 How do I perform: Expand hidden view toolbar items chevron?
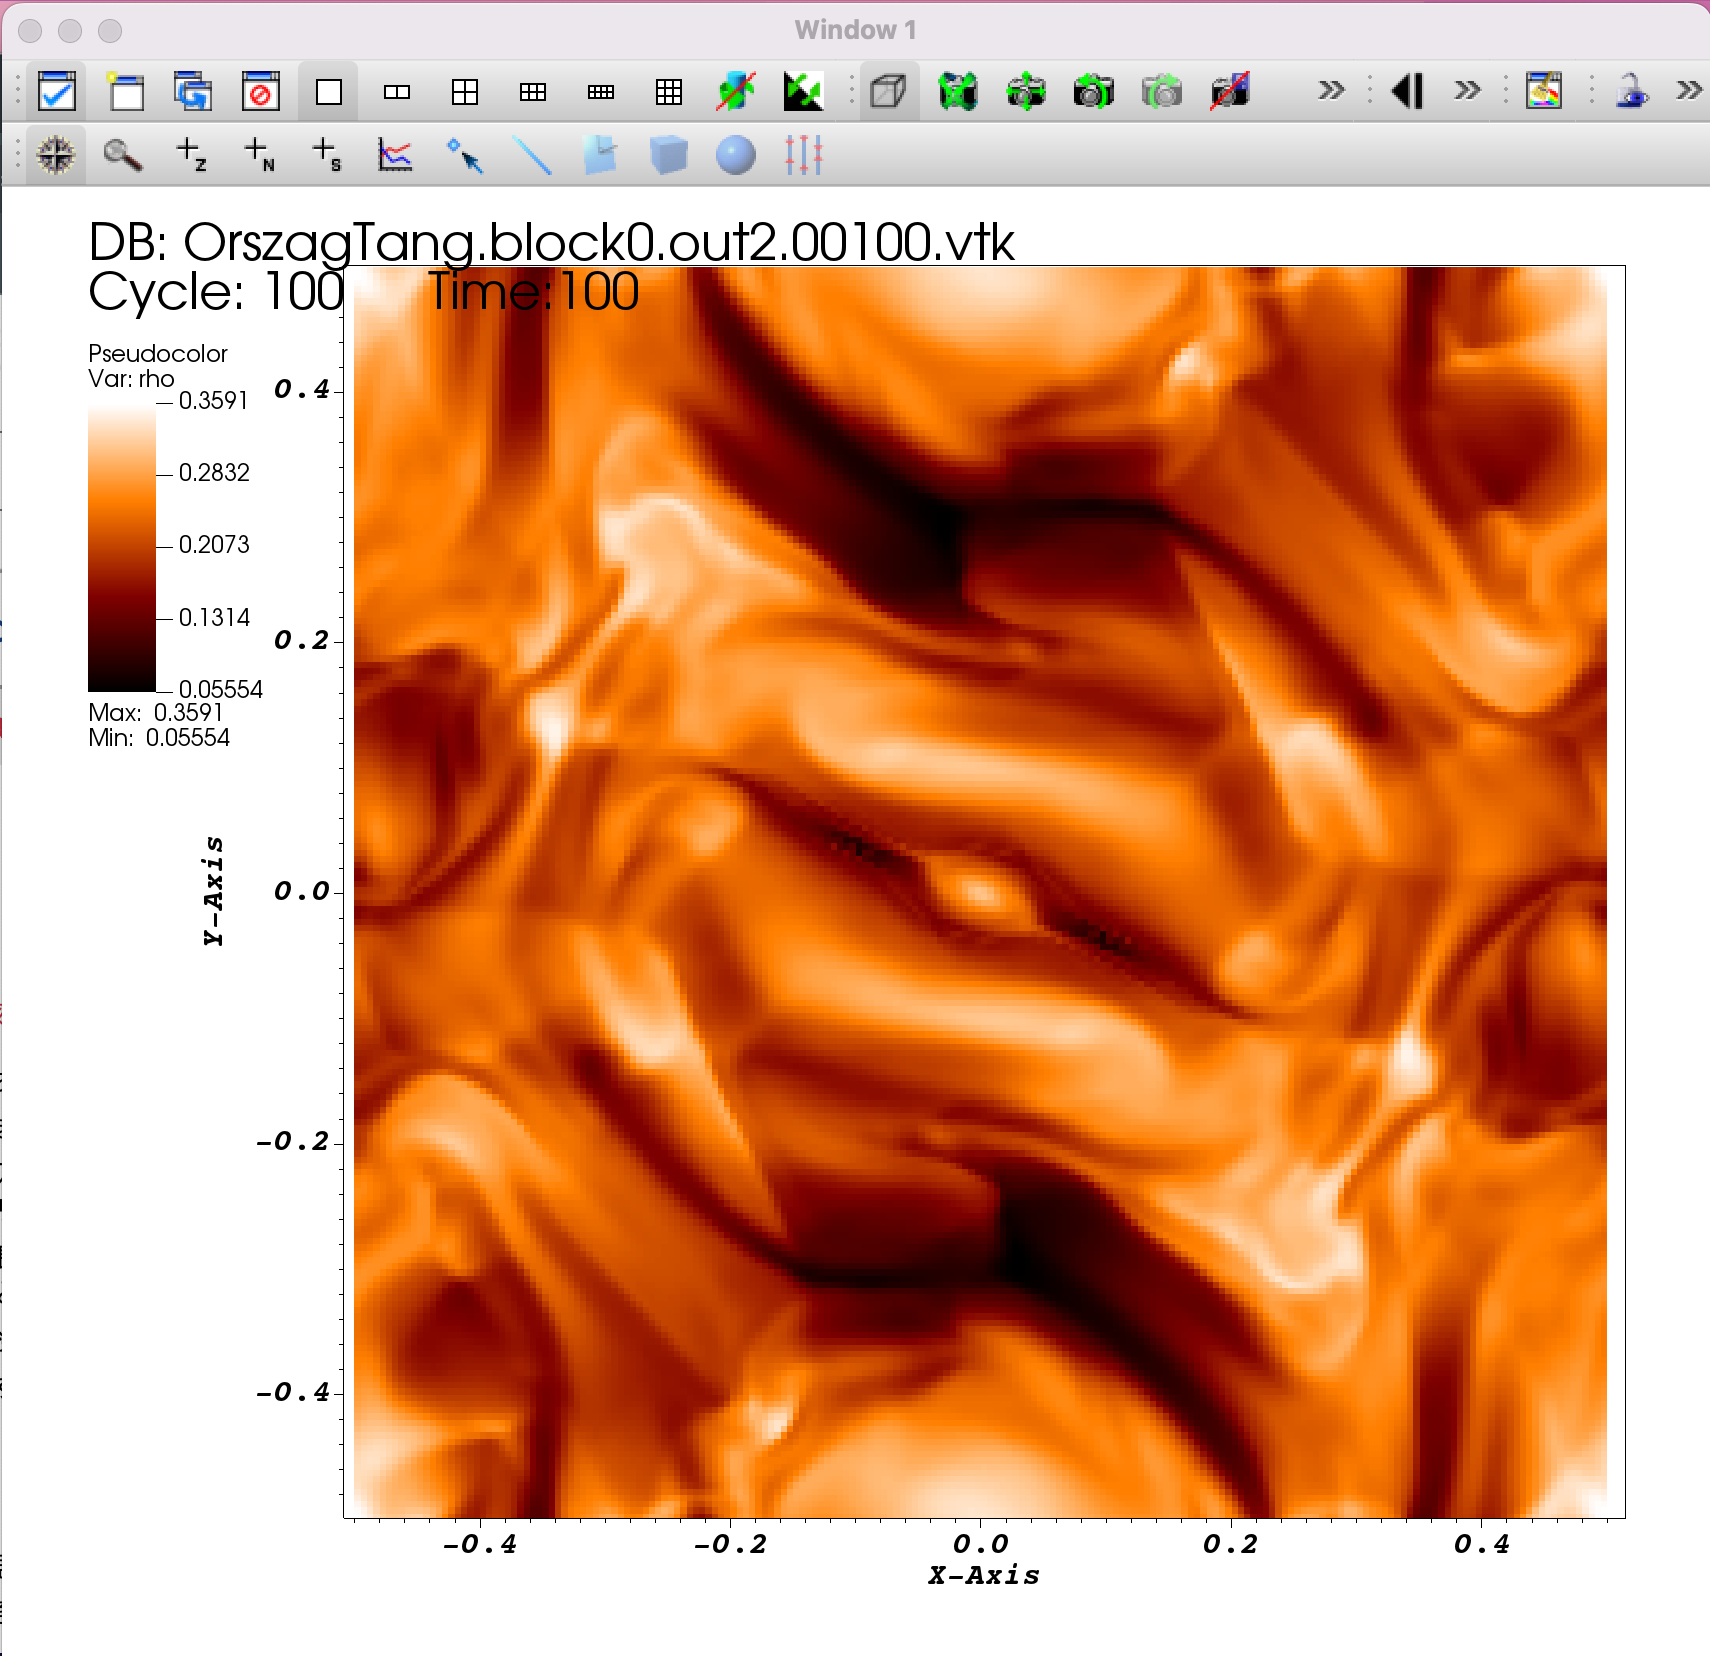tap(1331, 91)
